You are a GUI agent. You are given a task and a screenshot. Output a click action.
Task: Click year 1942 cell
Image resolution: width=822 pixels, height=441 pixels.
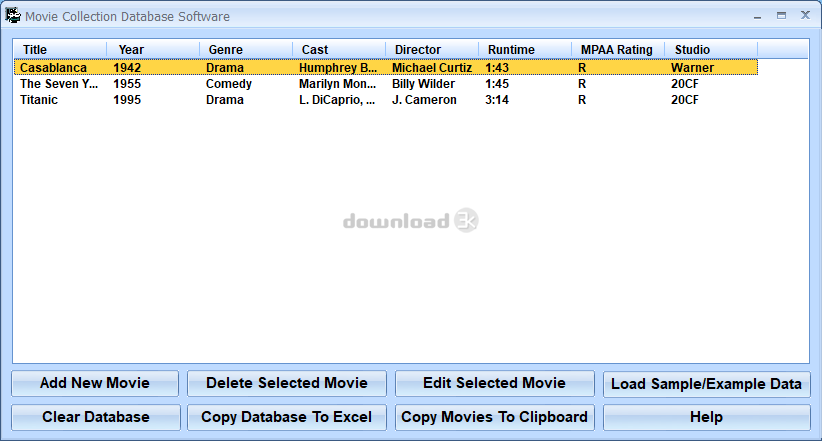tap(127, 68)
